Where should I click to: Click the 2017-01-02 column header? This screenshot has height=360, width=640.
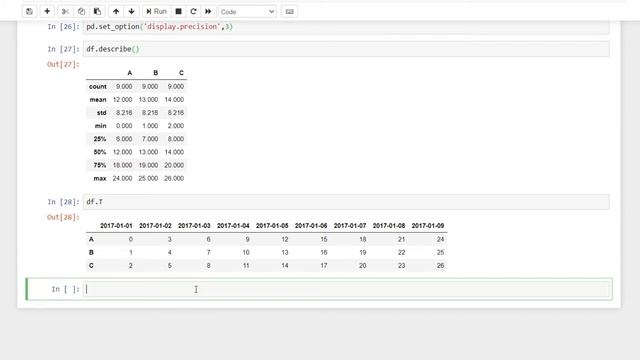155,226
